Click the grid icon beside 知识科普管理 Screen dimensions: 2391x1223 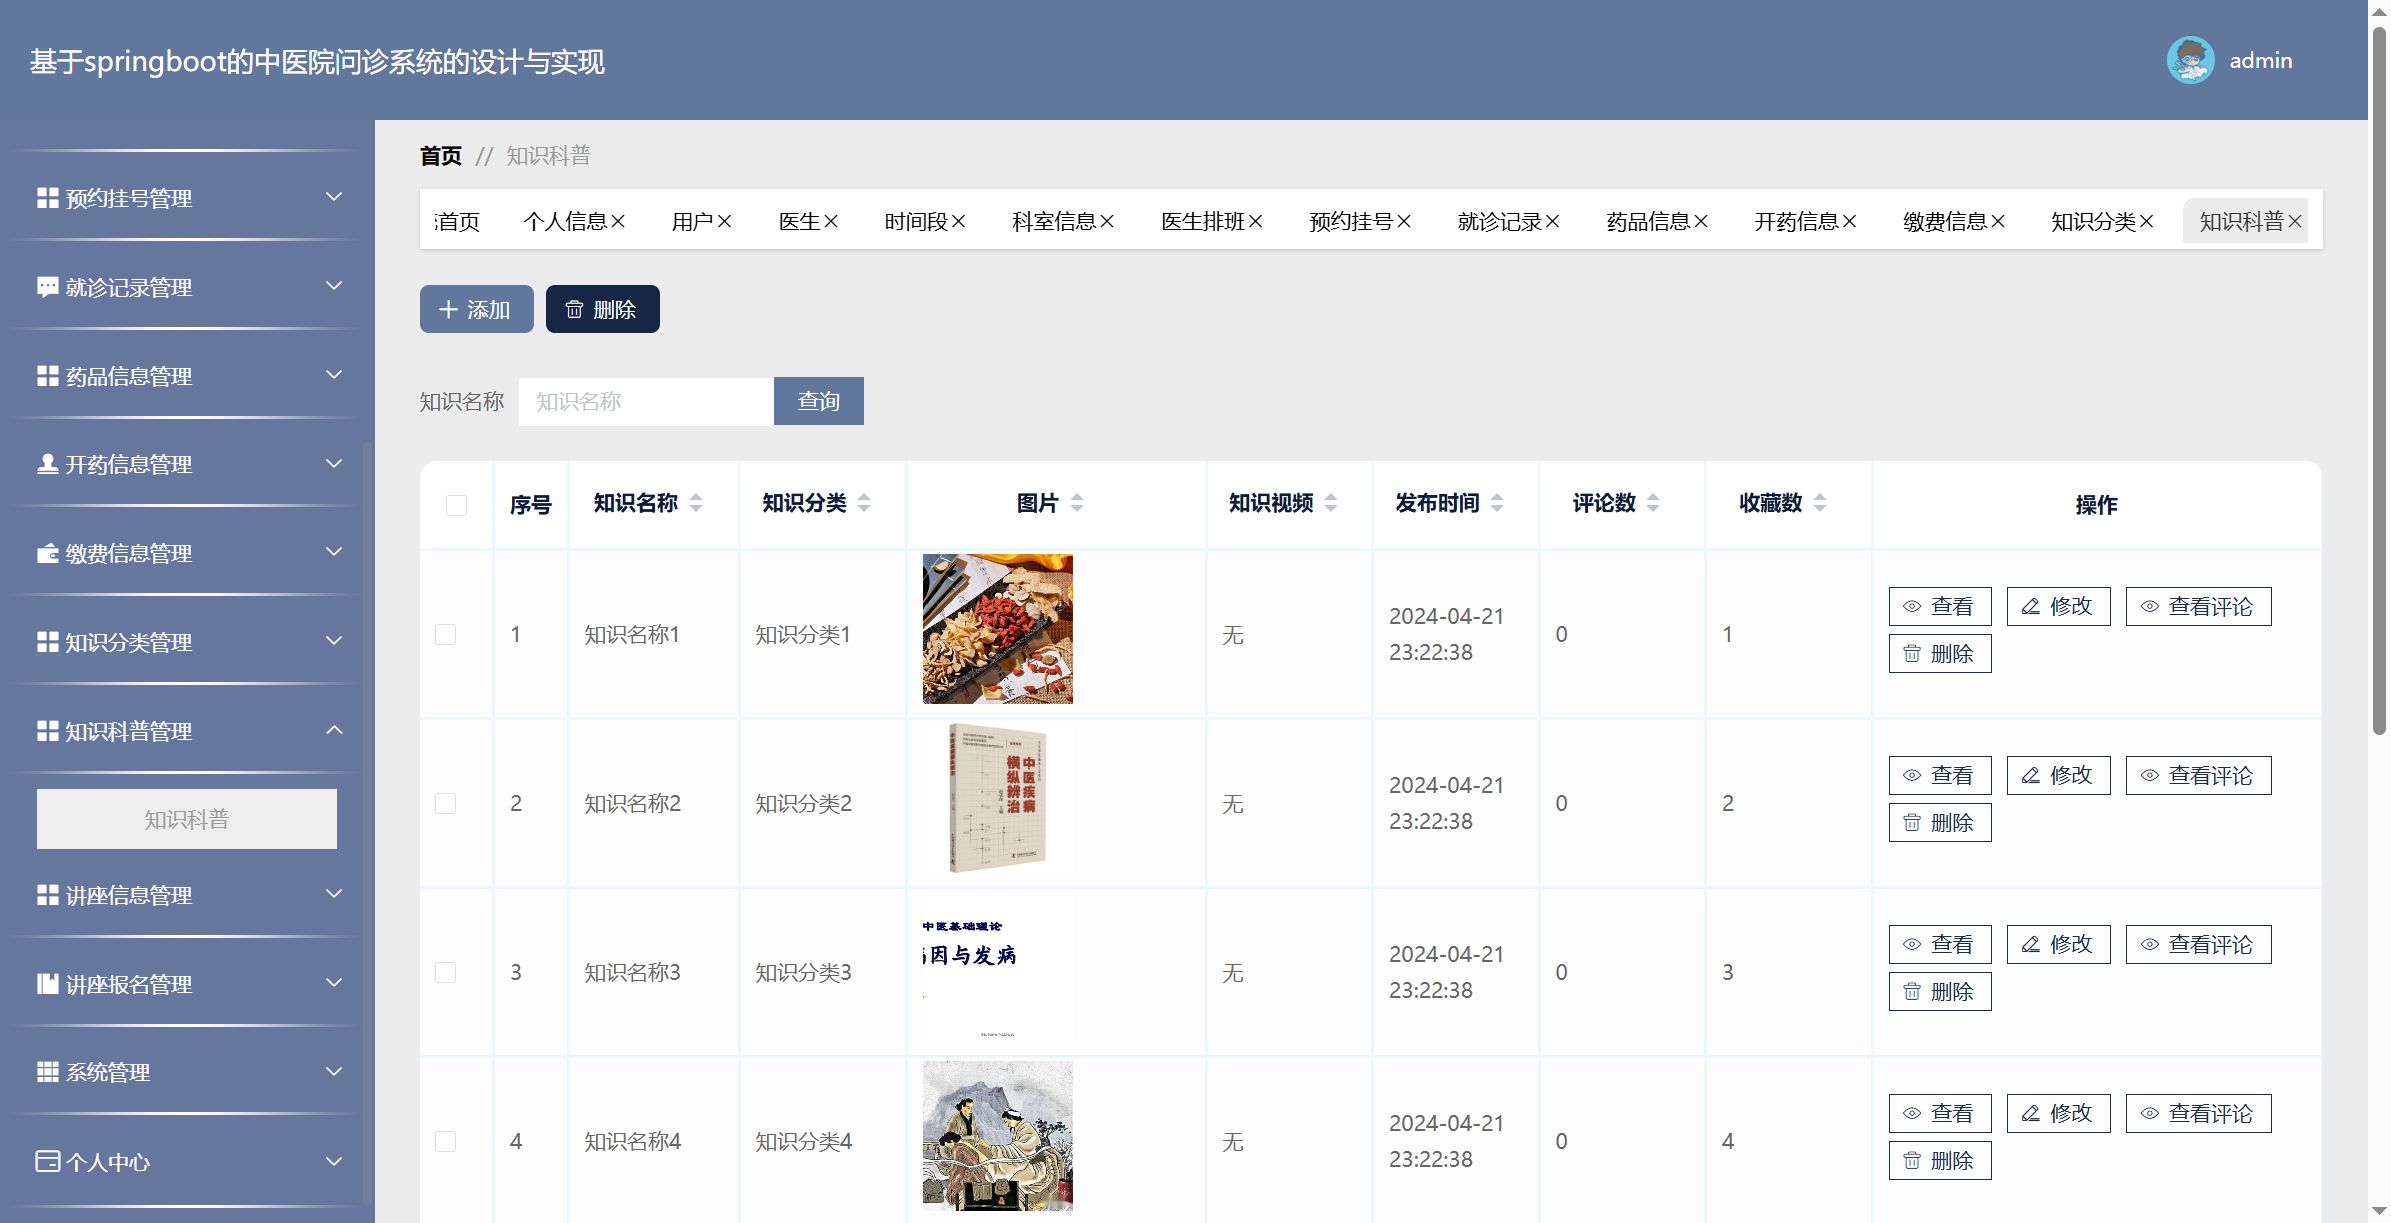47,731
